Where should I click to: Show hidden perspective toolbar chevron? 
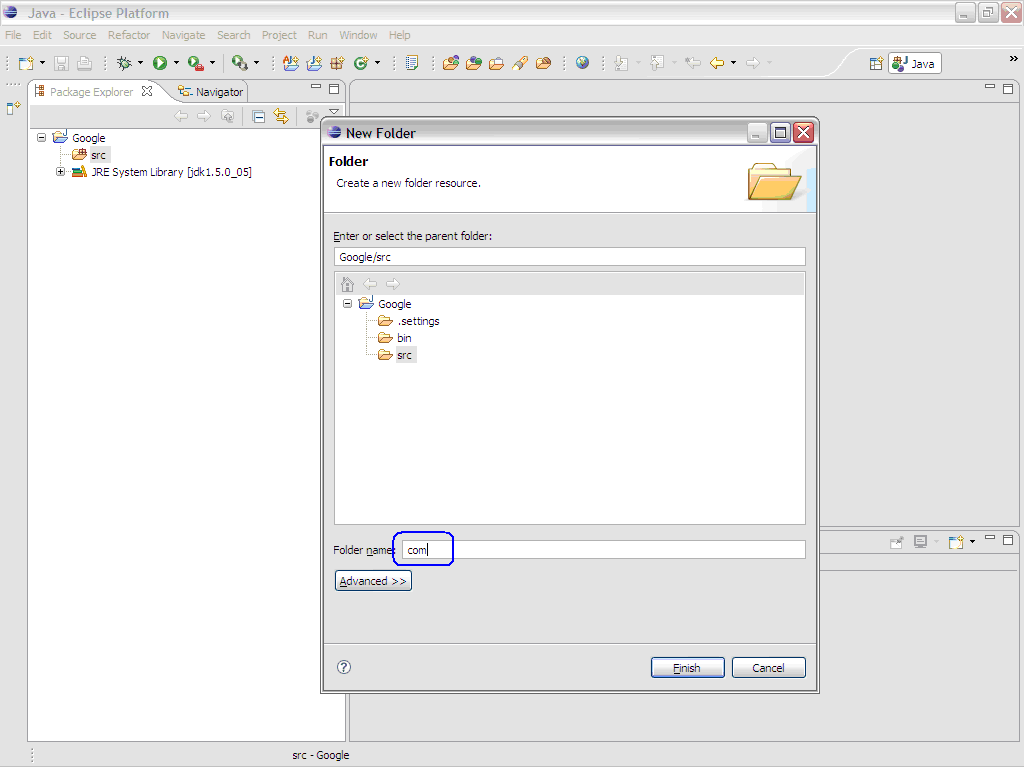1013,59
